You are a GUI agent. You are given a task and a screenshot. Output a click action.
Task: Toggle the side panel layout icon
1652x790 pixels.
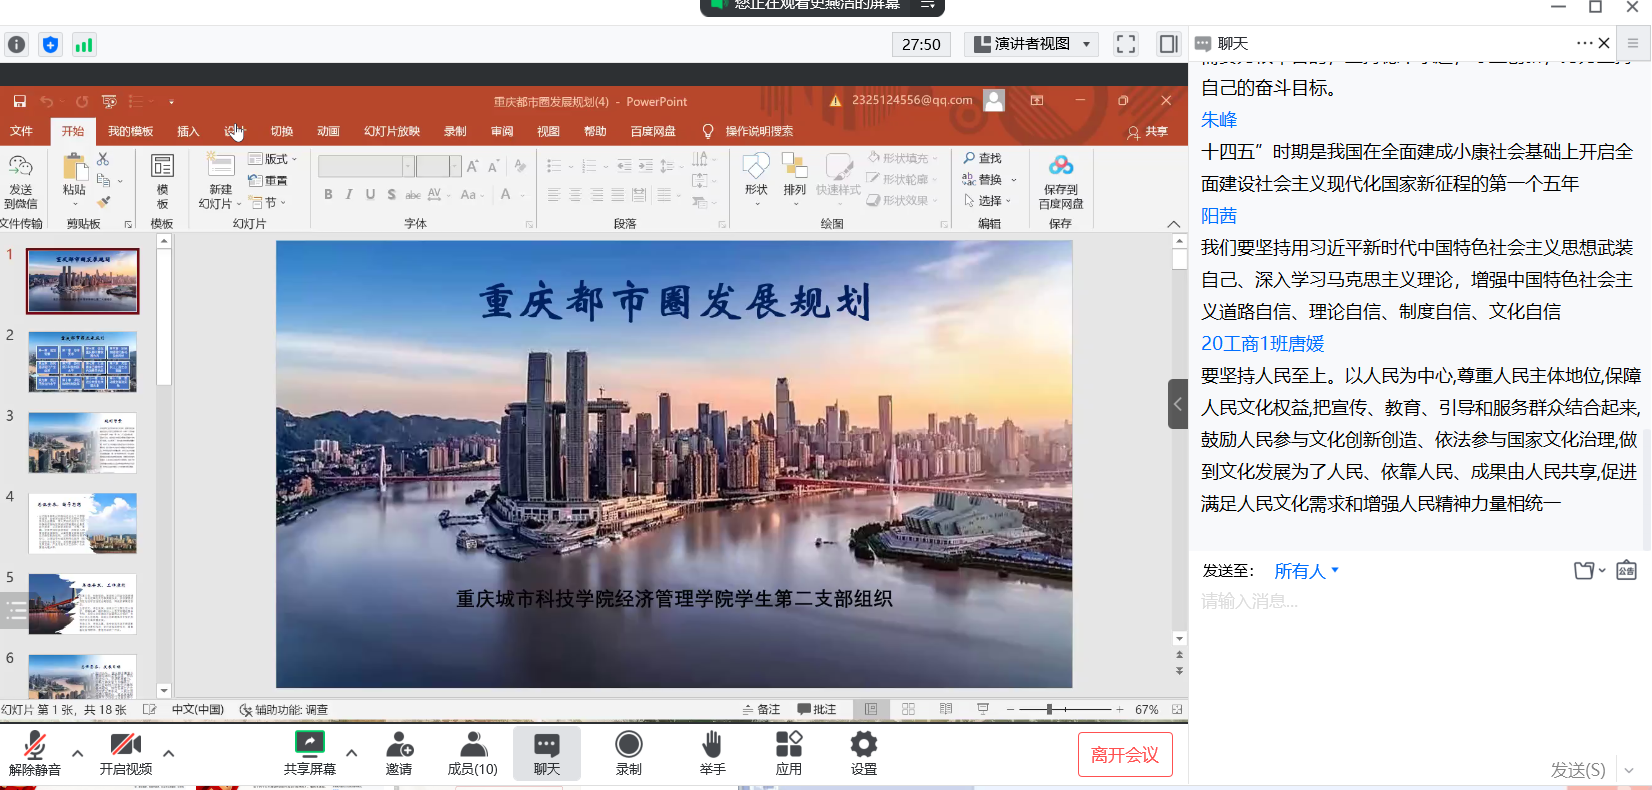tap(1168, 44)
